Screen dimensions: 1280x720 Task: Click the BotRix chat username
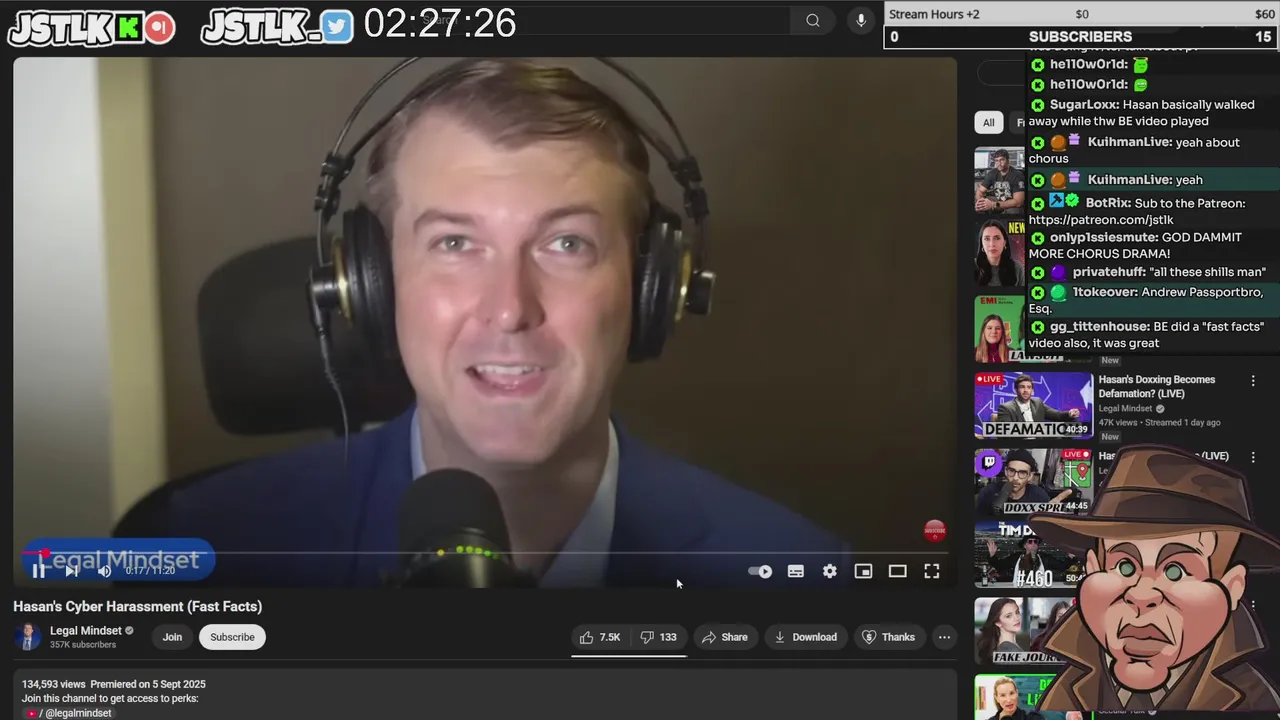tap(1107, 203)
